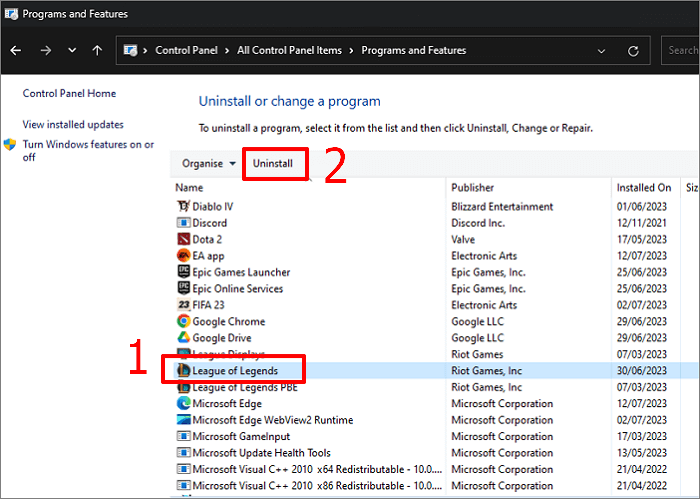Image resolution: width=700 pixels, height=499 pixels.
Task: Click the 17/03/2023 install date
Action: coord(642,437)
